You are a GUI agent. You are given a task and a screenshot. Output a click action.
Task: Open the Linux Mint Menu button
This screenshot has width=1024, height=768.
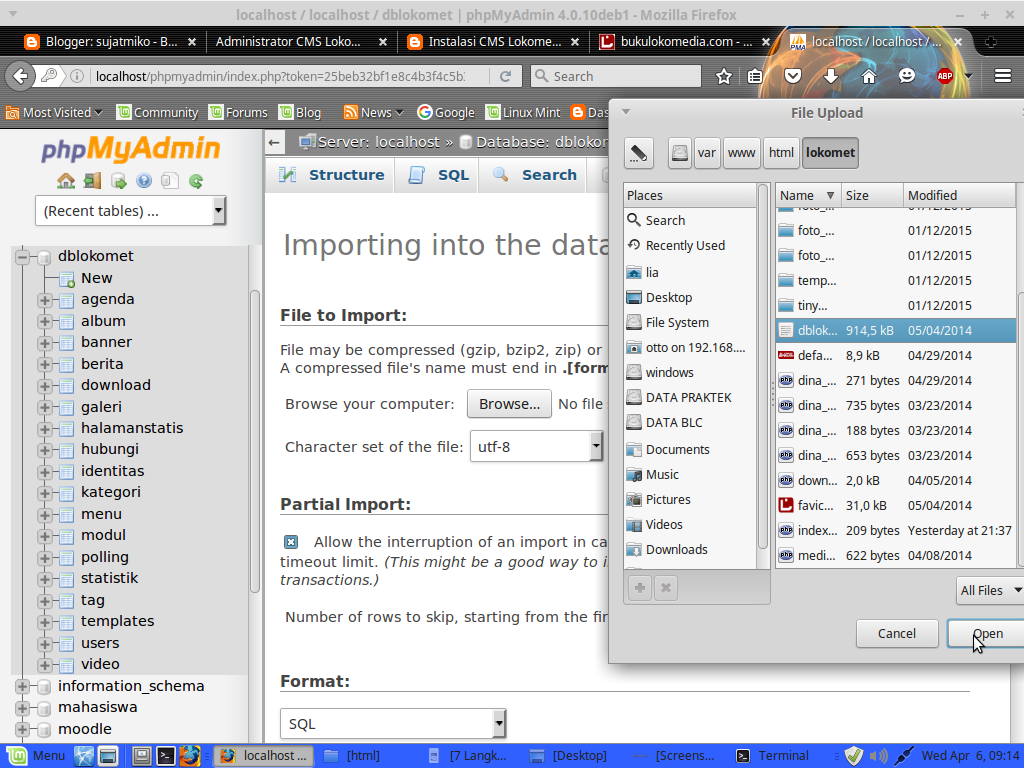click(37, 756)
